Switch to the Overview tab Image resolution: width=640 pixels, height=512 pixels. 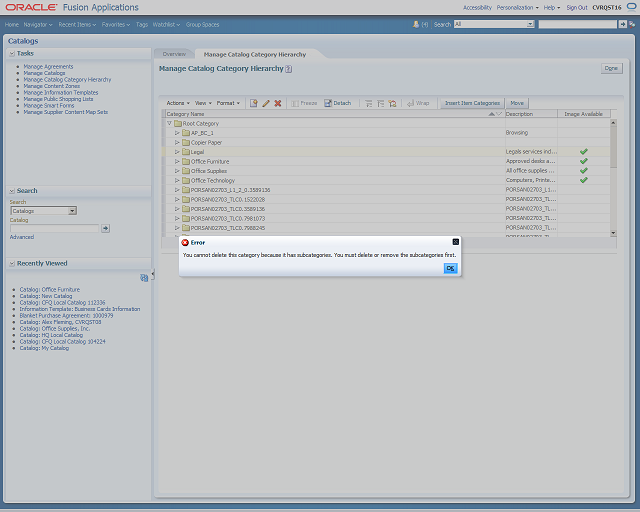tap(174, 54)
